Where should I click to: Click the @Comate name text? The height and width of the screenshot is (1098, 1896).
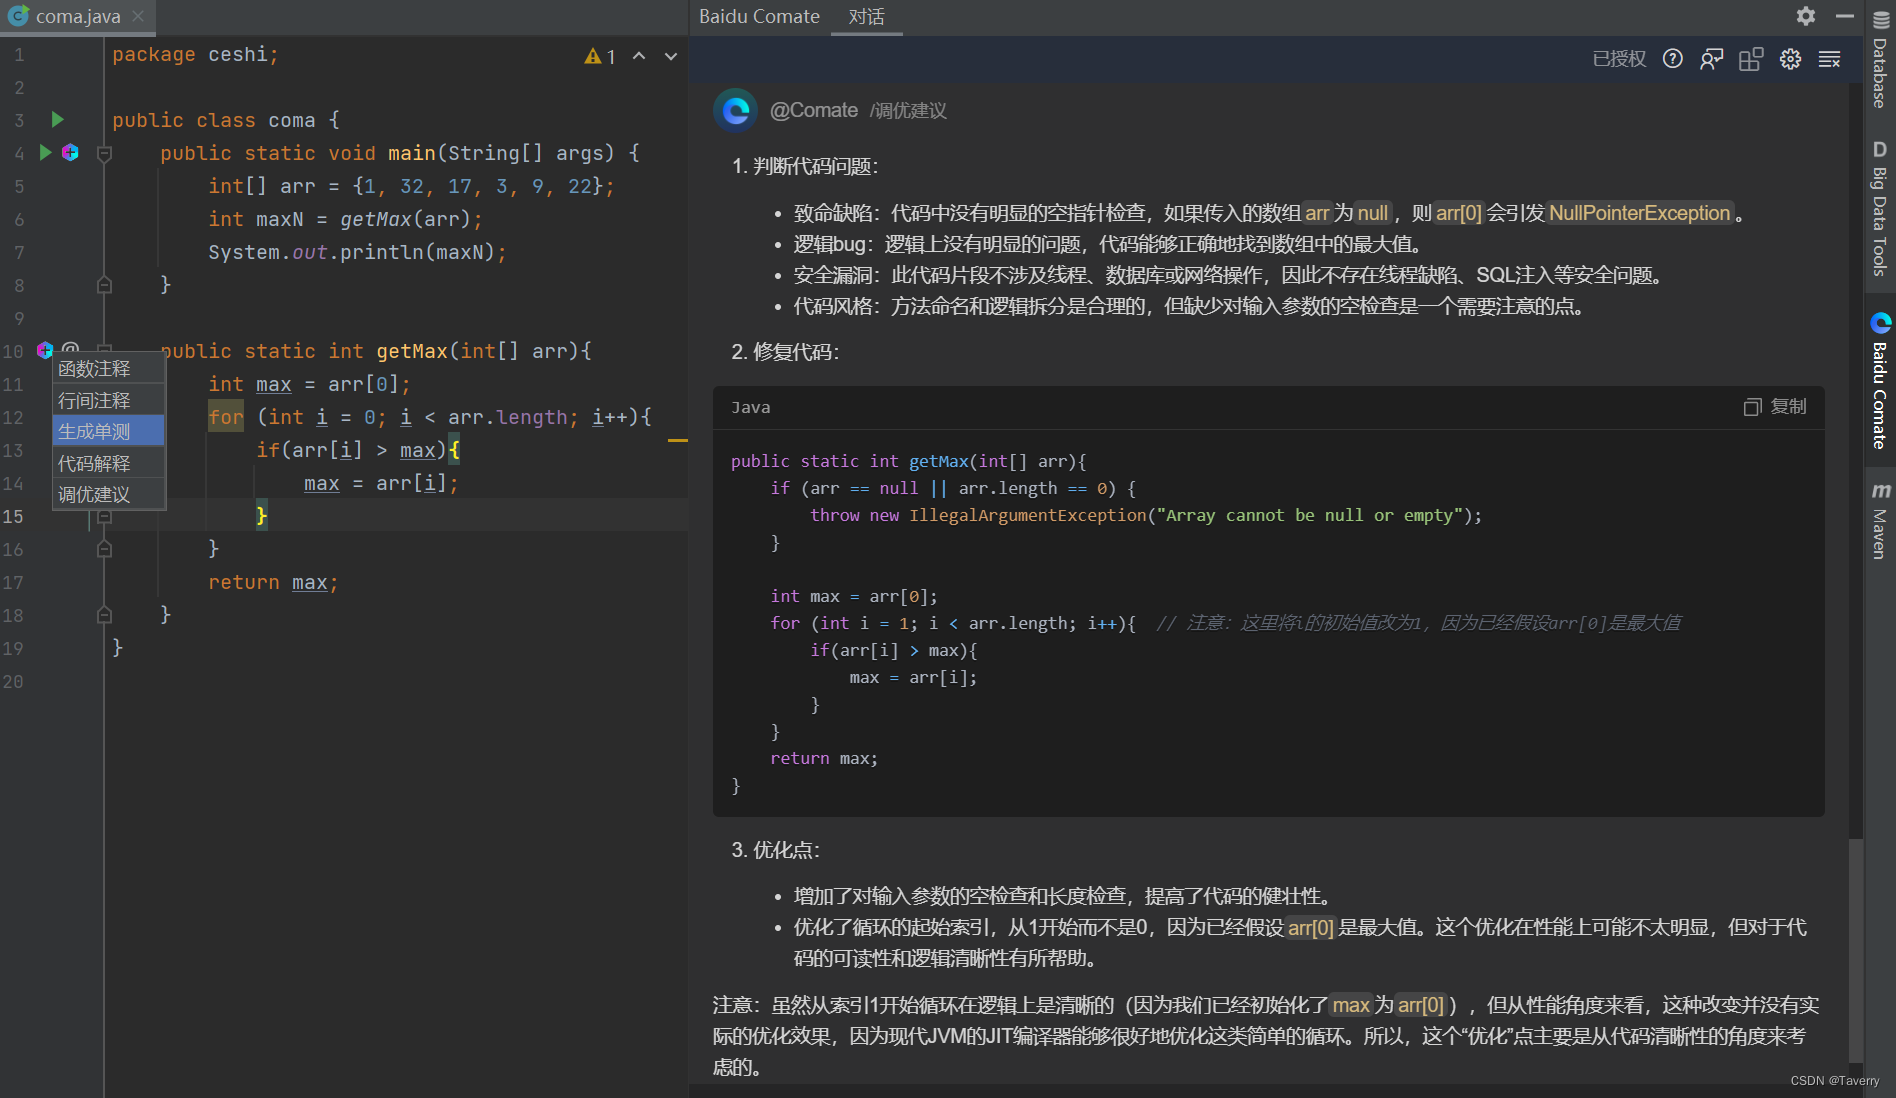coord(814,110)
